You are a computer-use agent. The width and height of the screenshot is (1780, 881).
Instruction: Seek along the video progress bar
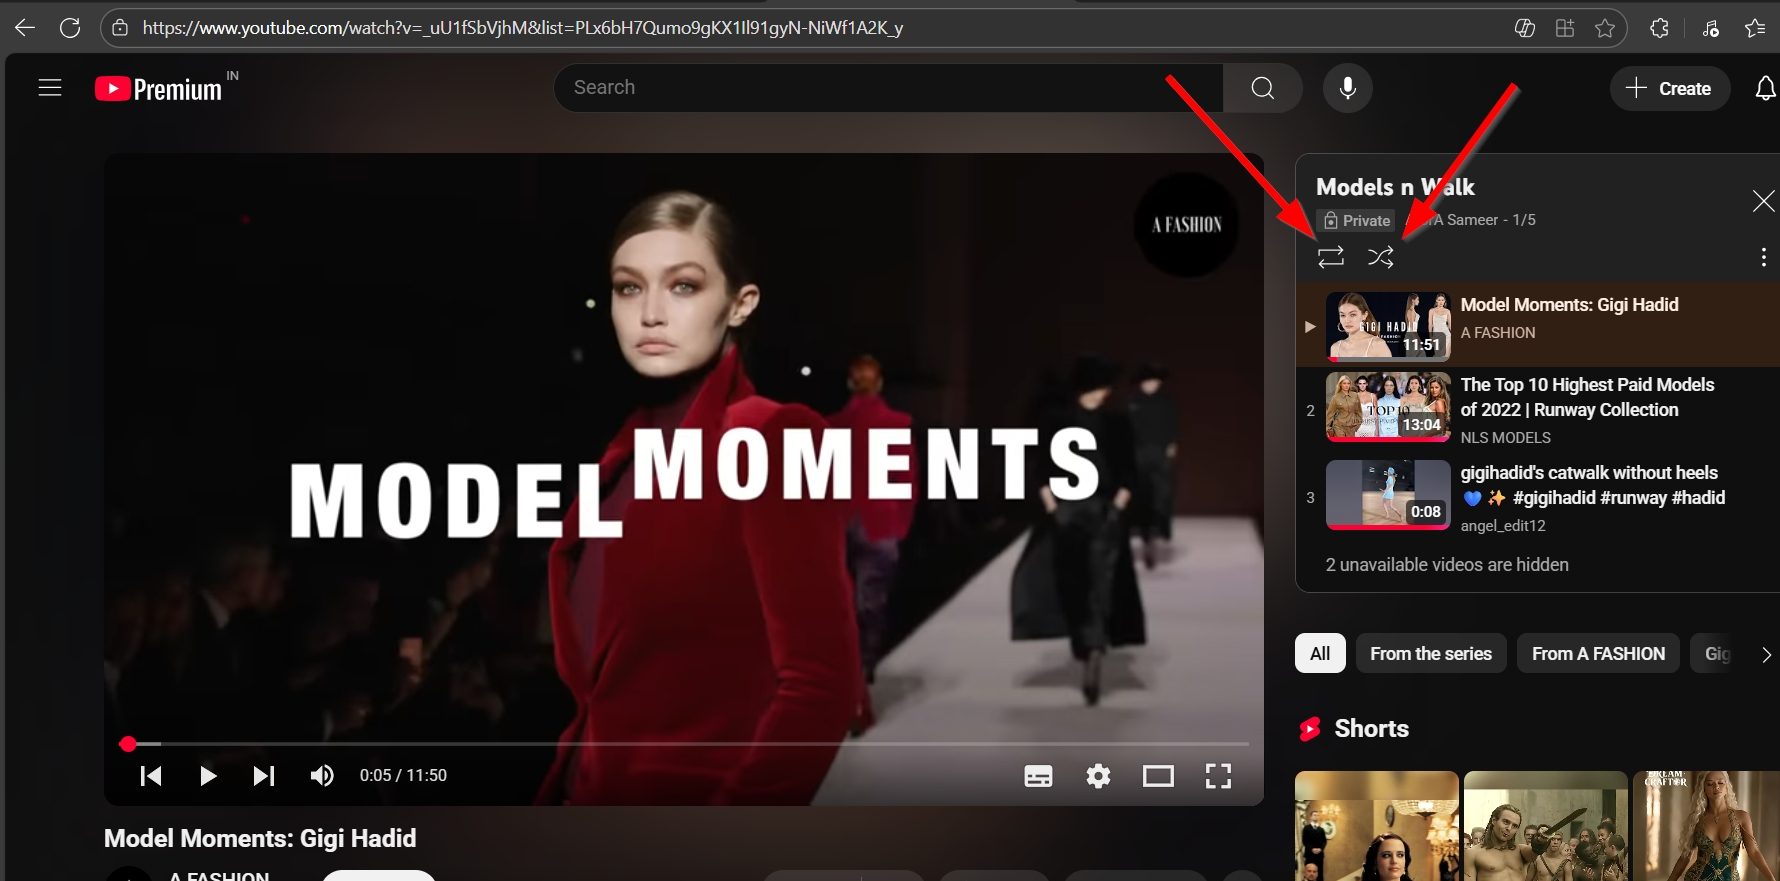click(x=684, y=744)
